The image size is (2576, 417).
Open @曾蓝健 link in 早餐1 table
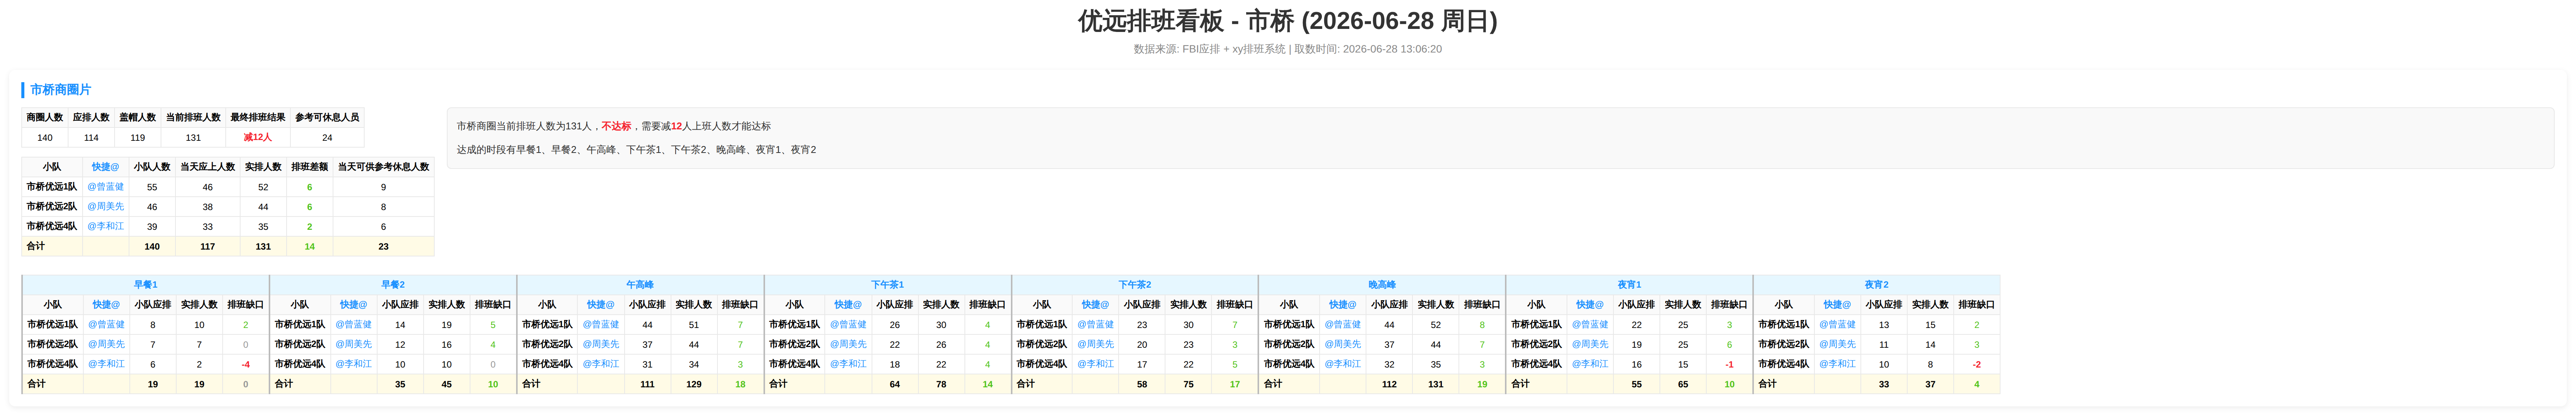106,325
